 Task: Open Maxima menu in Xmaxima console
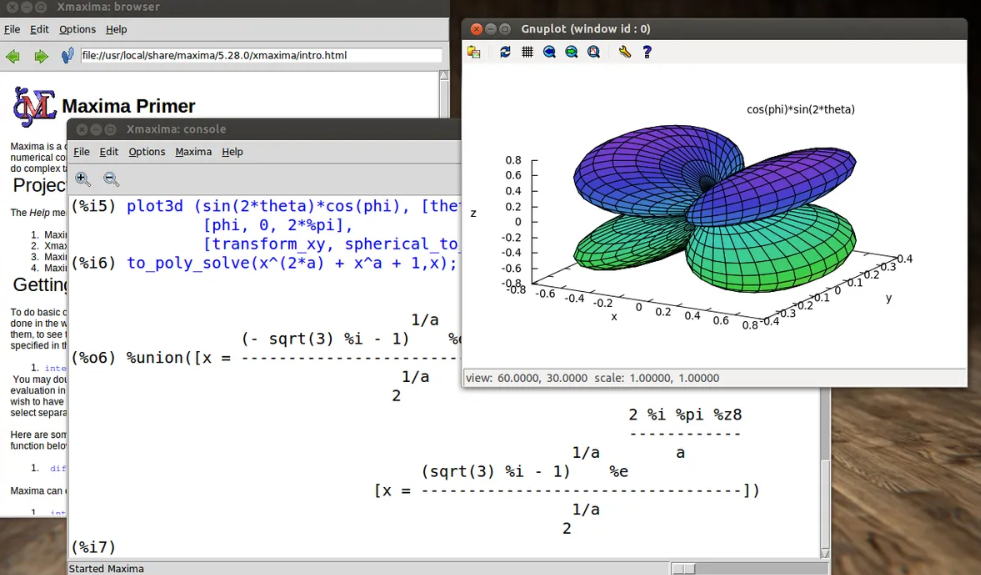pyautogui.click(x=193, y=151)
